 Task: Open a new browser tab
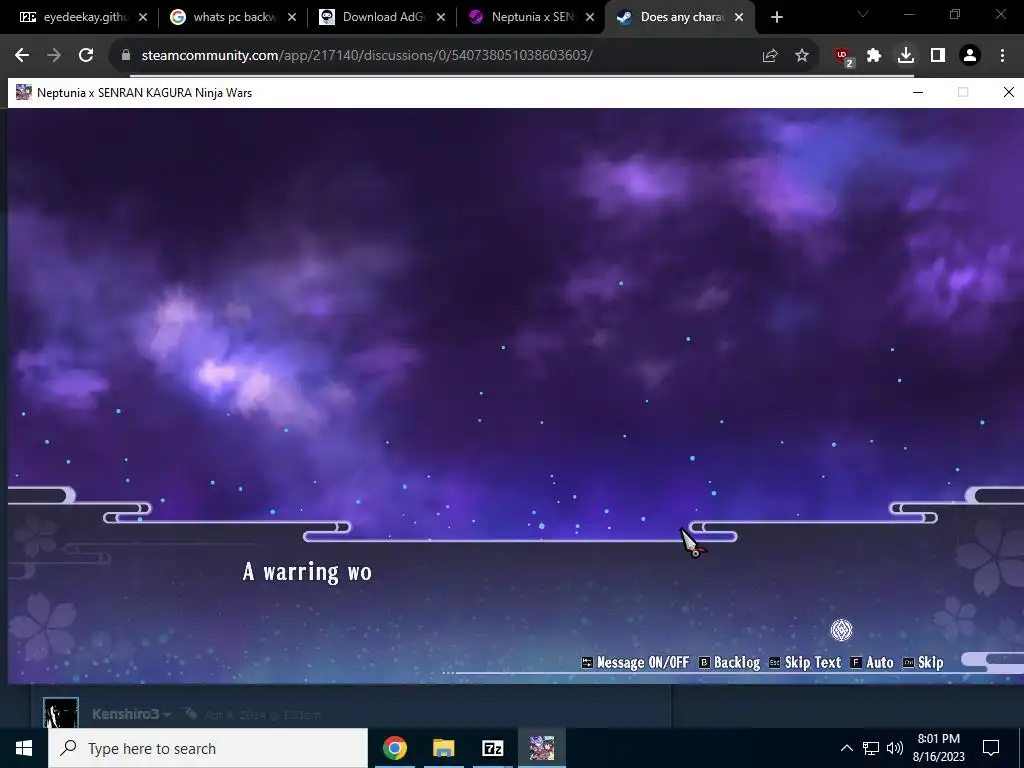(776, 18)
